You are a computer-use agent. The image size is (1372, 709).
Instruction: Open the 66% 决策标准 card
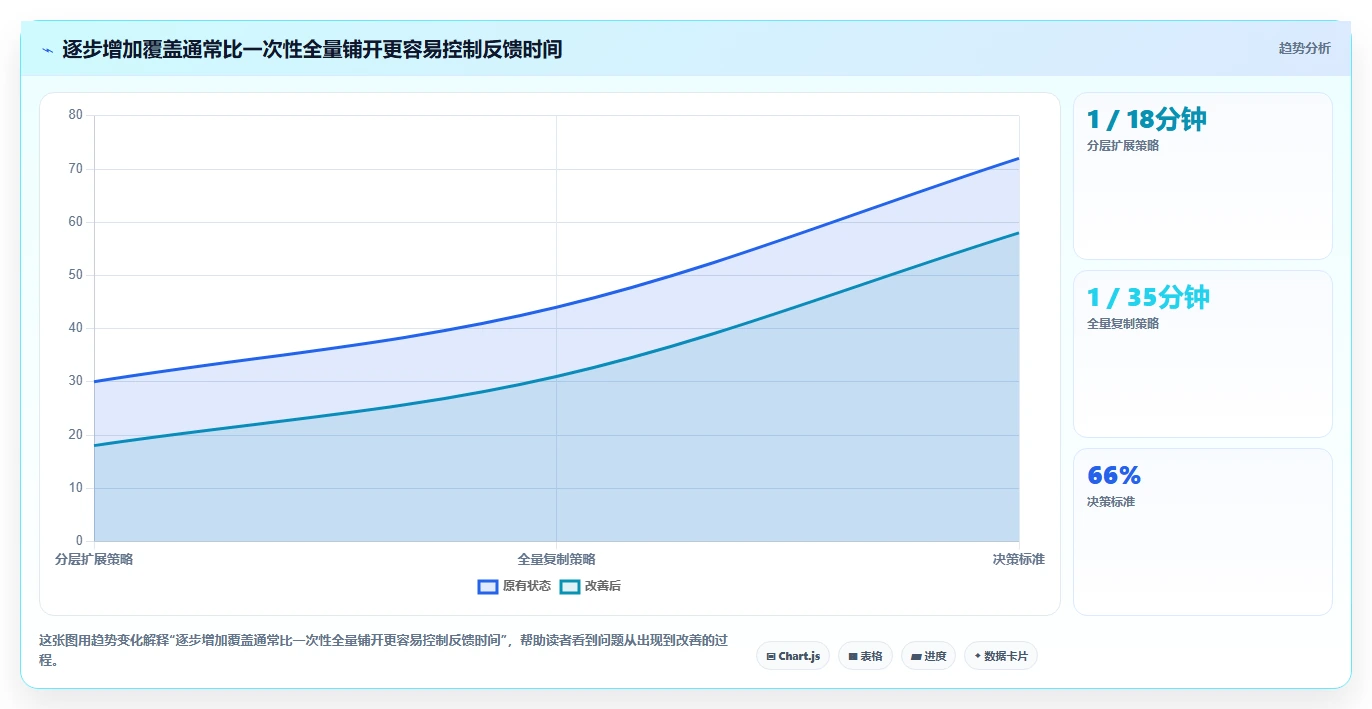tap(1203, 532)
